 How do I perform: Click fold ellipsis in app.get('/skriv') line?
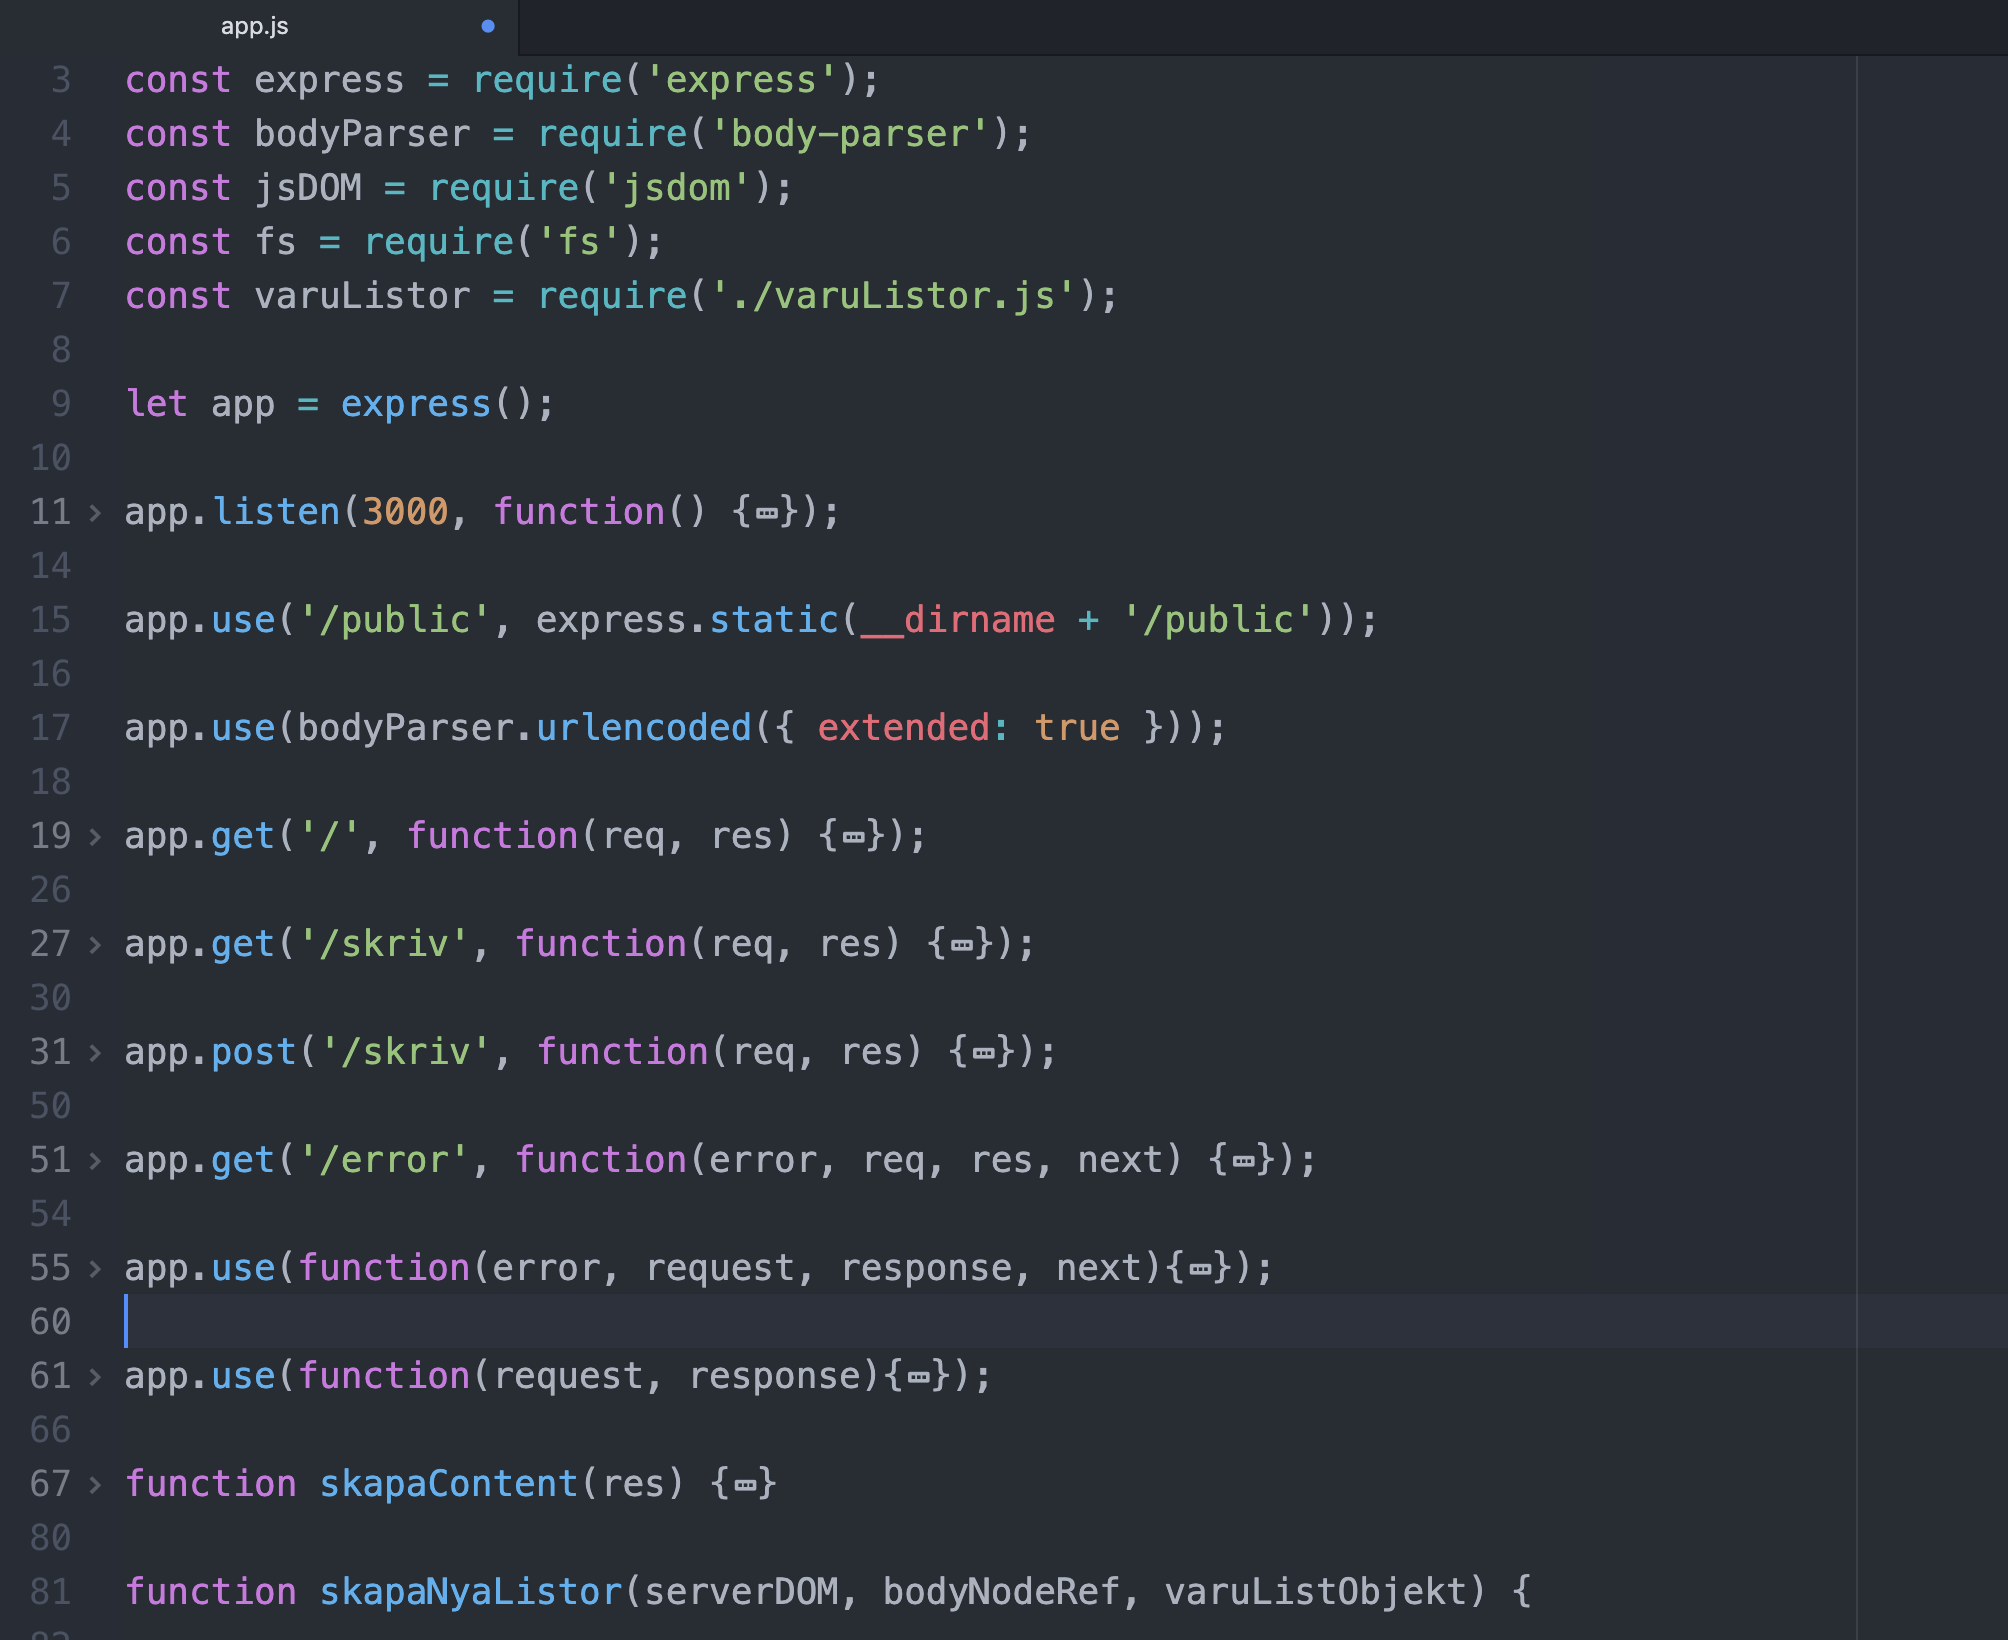(x=962, y=946)
